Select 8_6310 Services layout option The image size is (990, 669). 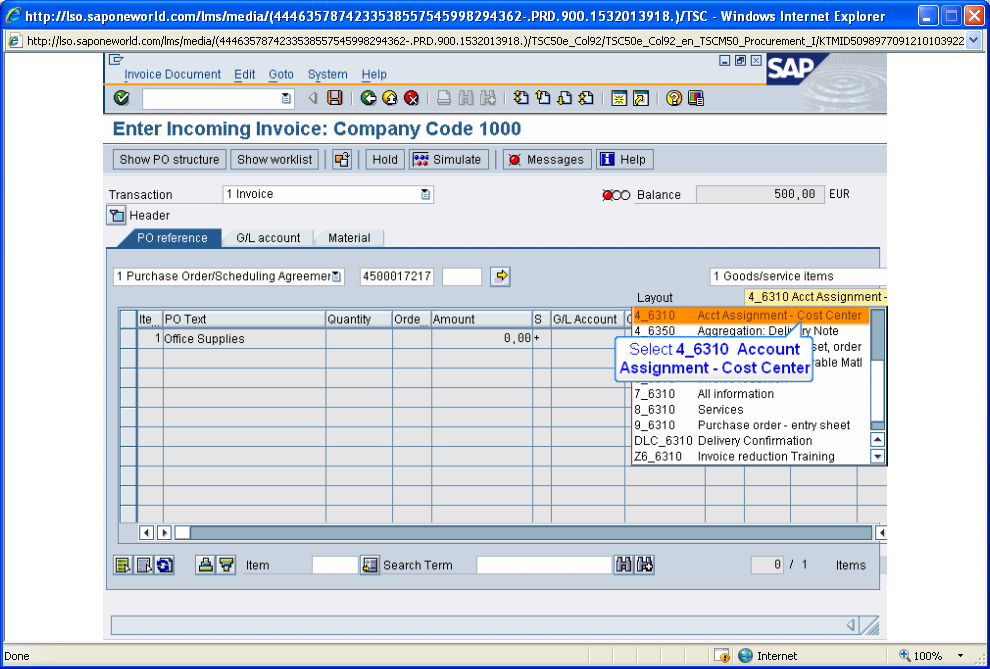[751, 410]
